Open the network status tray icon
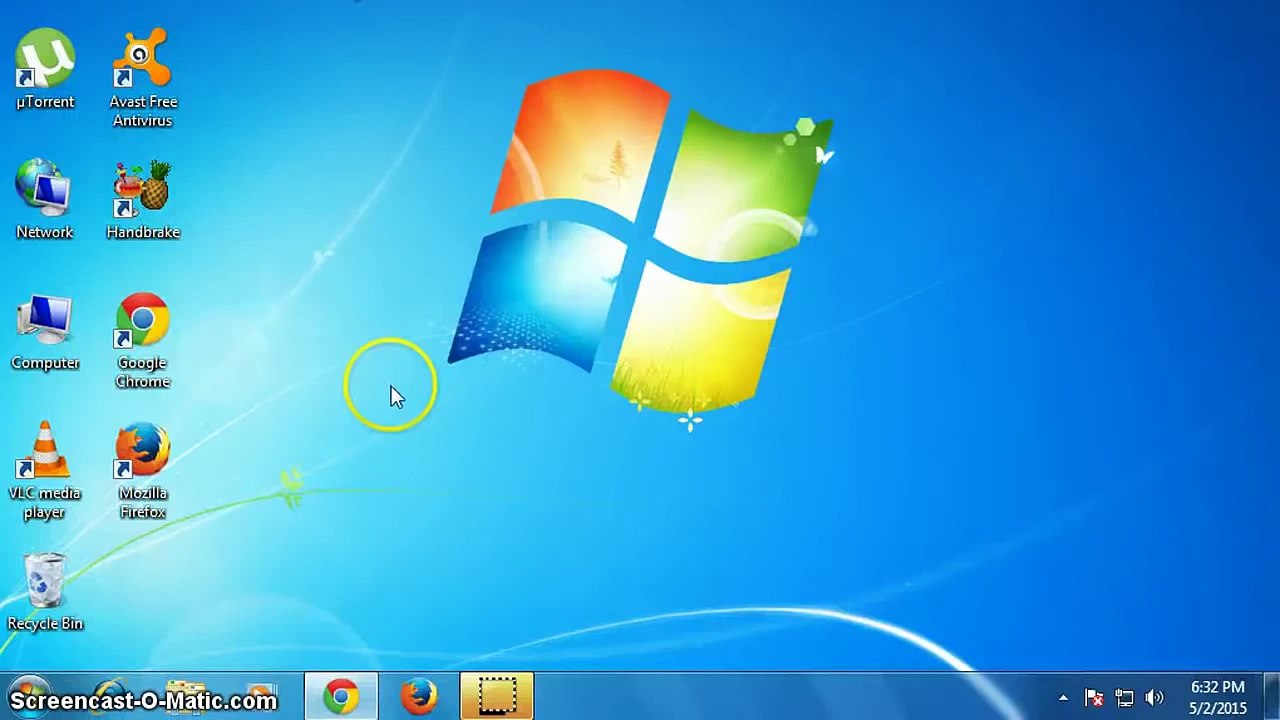 click(1124, 697)
